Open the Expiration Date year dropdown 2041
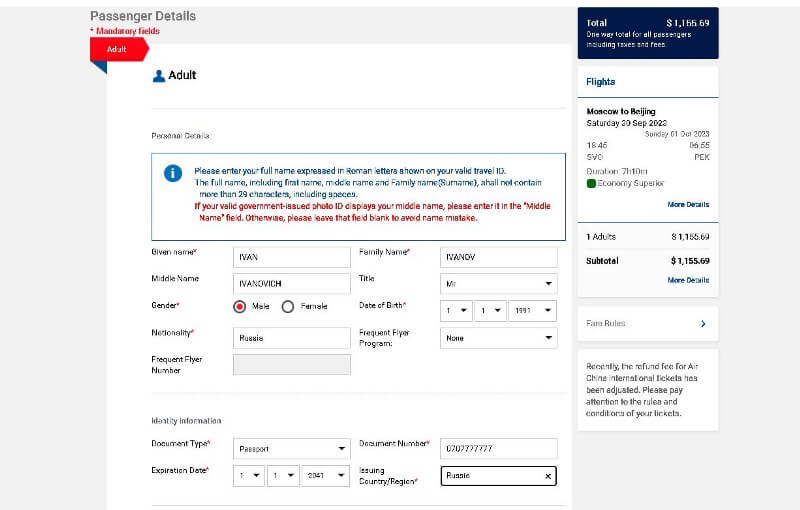800x510 pixels. pyautogui.click(x=326, y=476)
